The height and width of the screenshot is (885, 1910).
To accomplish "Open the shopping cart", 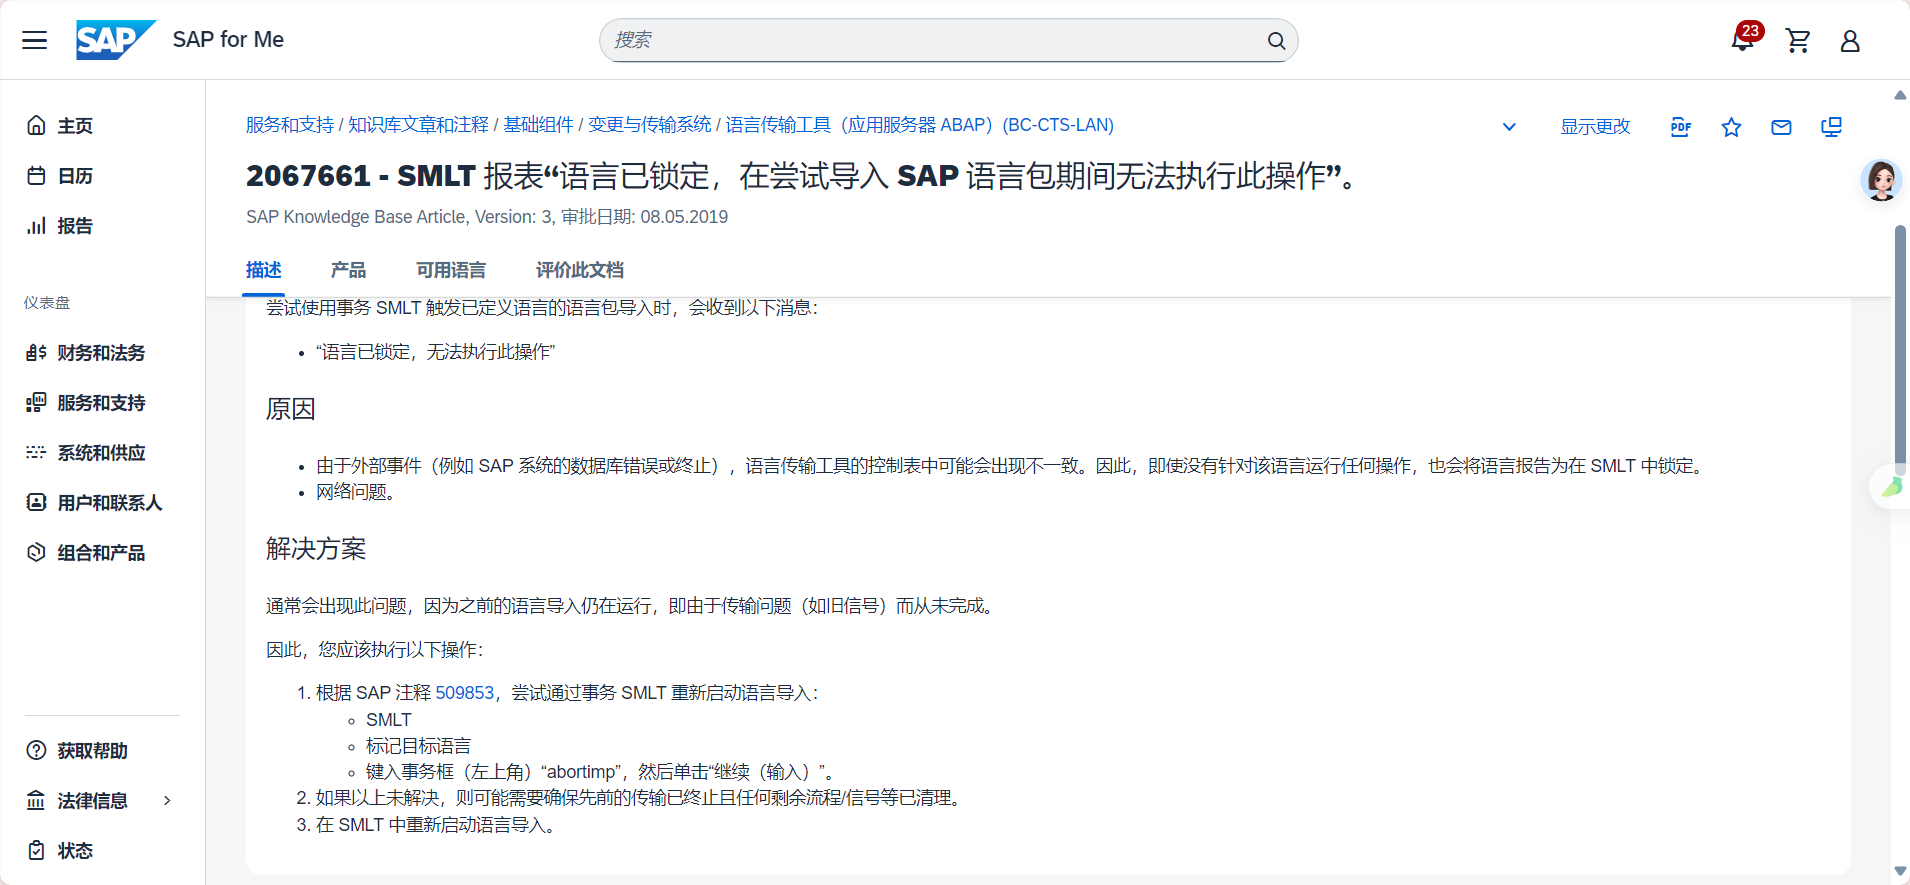I will (x=1798, y=40).
